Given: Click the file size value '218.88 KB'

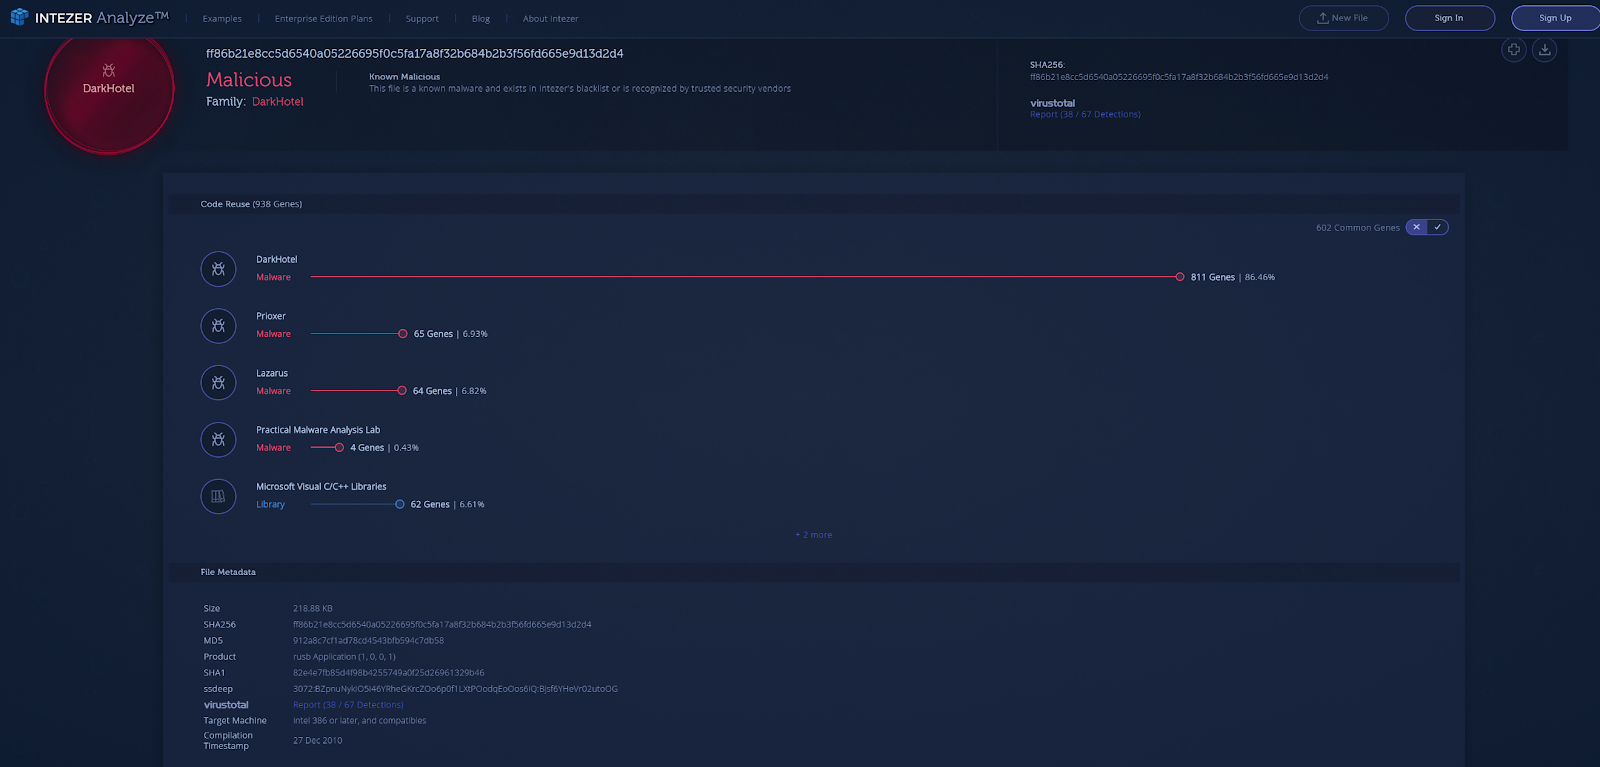Looking at the screenshot, I should point(313,609).
